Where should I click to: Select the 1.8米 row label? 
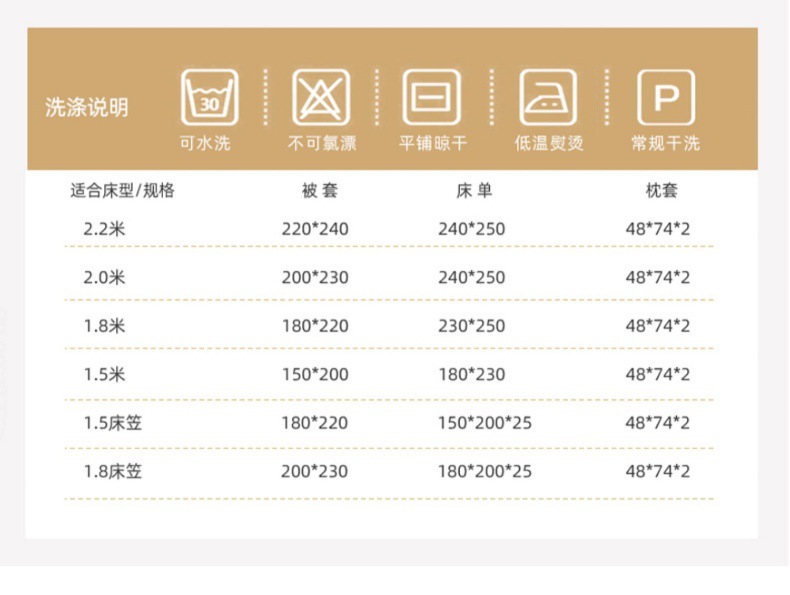pos(104,326)
